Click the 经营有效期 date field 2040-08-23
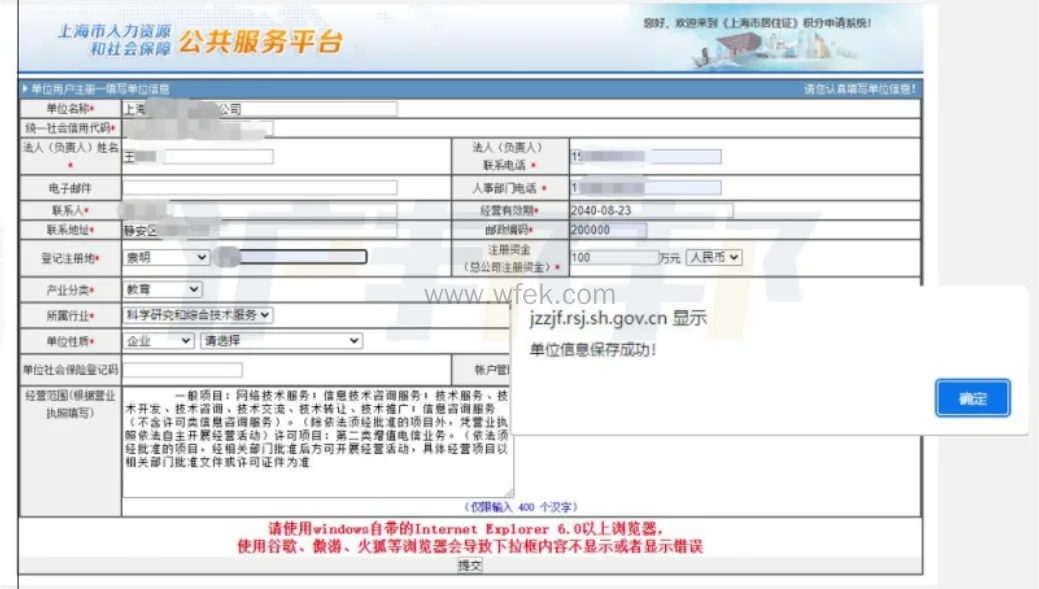Screen dimensions: 1039x589 click(650, 211)
